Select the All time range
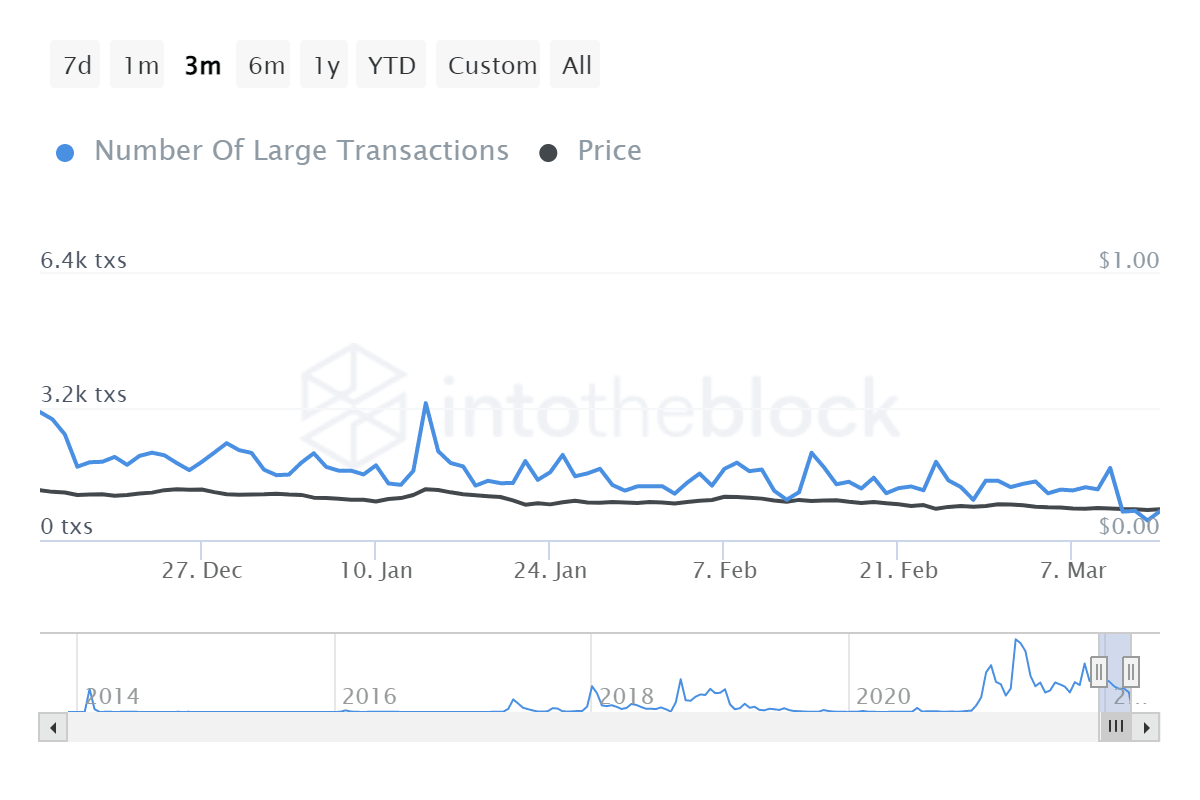Viewport: 1200px width, 800px height. [575, 64]
